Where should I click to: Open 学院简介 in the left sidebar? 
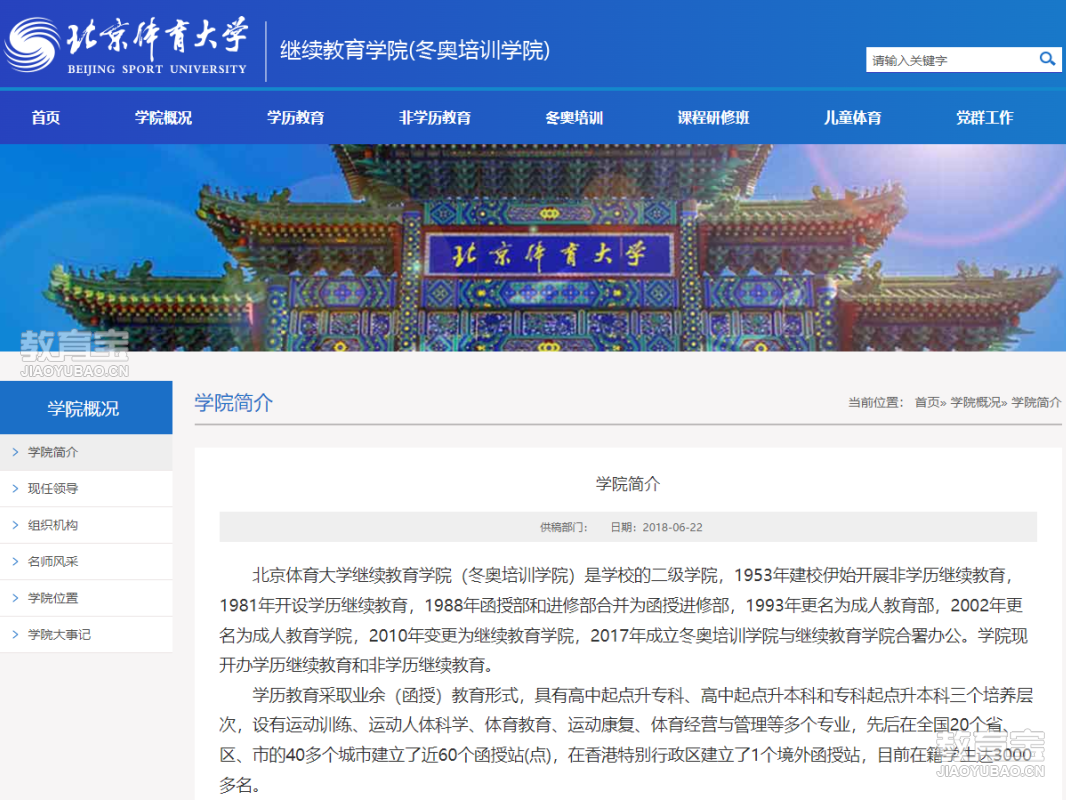86,452
